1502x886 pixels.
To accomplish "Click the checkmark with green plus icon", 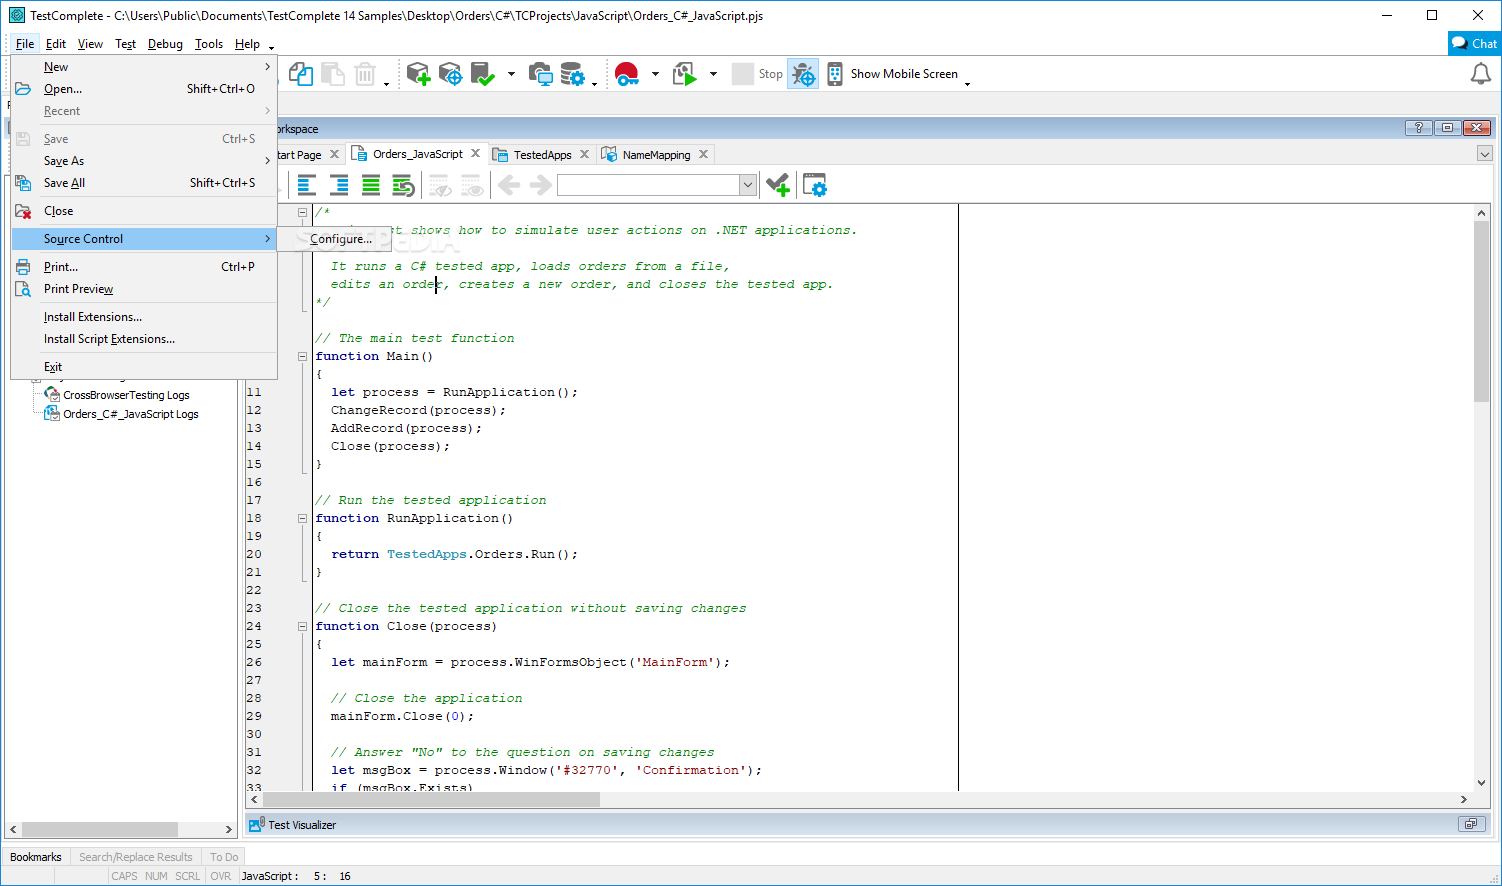I will [778, 185].
